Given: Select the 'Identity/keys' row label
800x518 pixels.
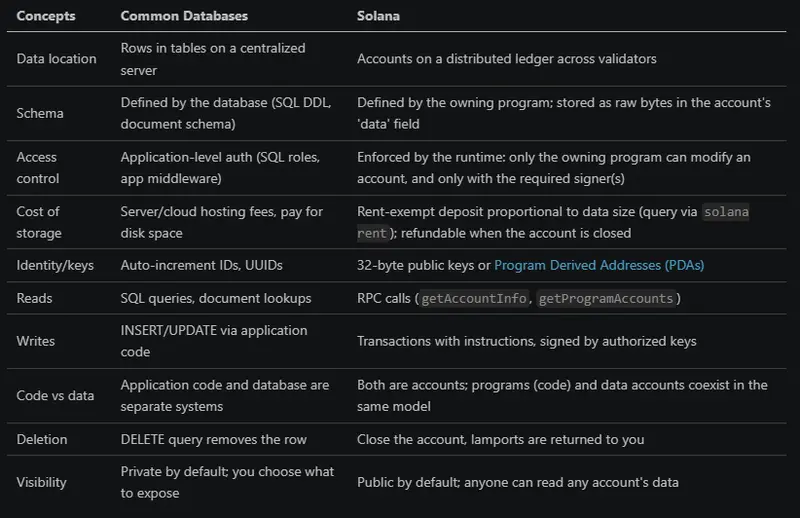Looking at the screenshot, I should point(55,265).
